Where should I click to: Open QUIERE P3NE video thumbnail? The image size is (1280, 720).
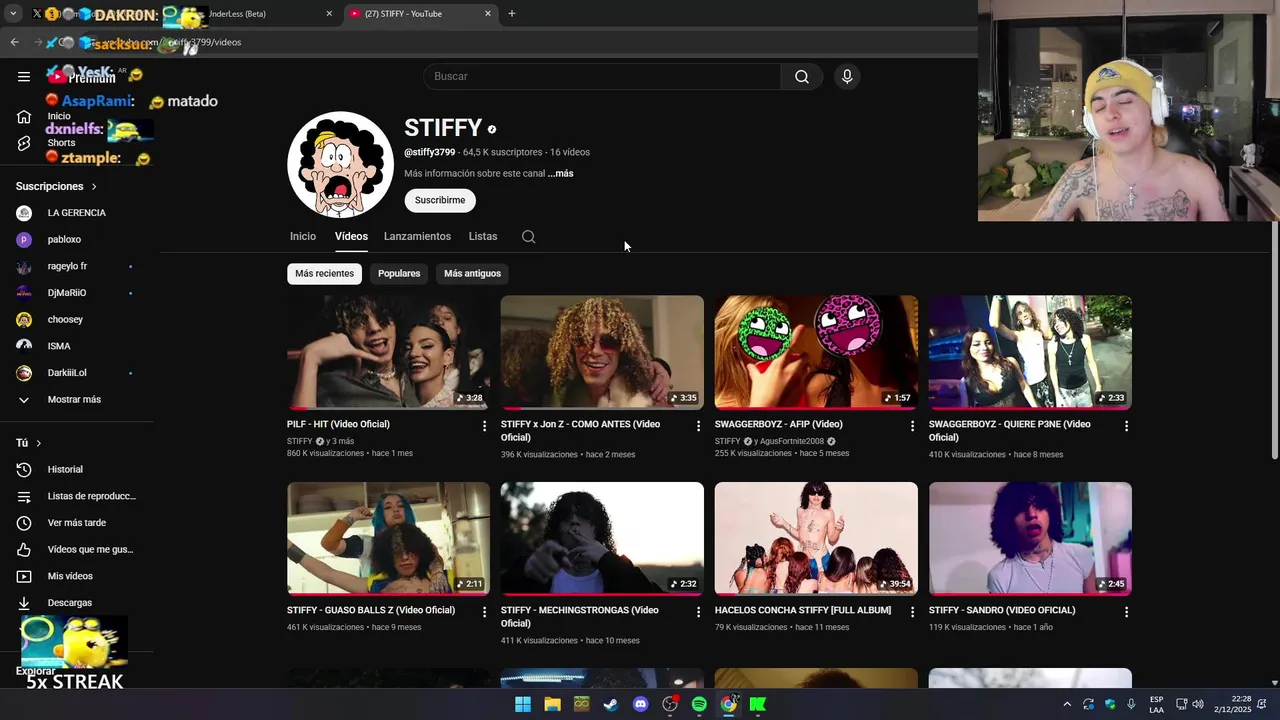pos(1030,352)
